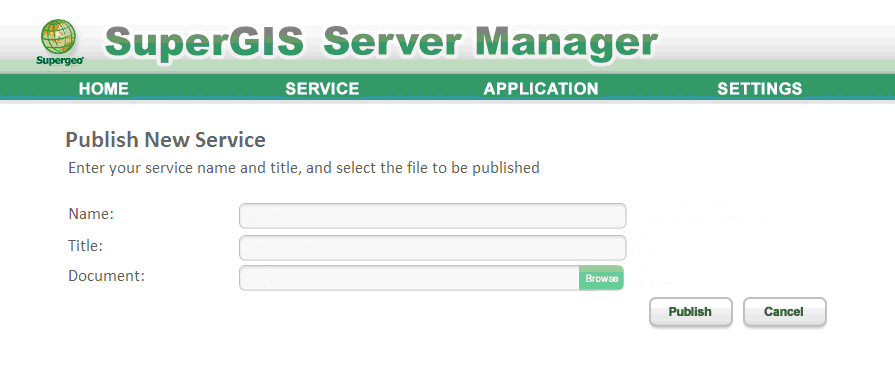Click the Document file path field
This screenshot has width=895, height=380.
(409, 278)
